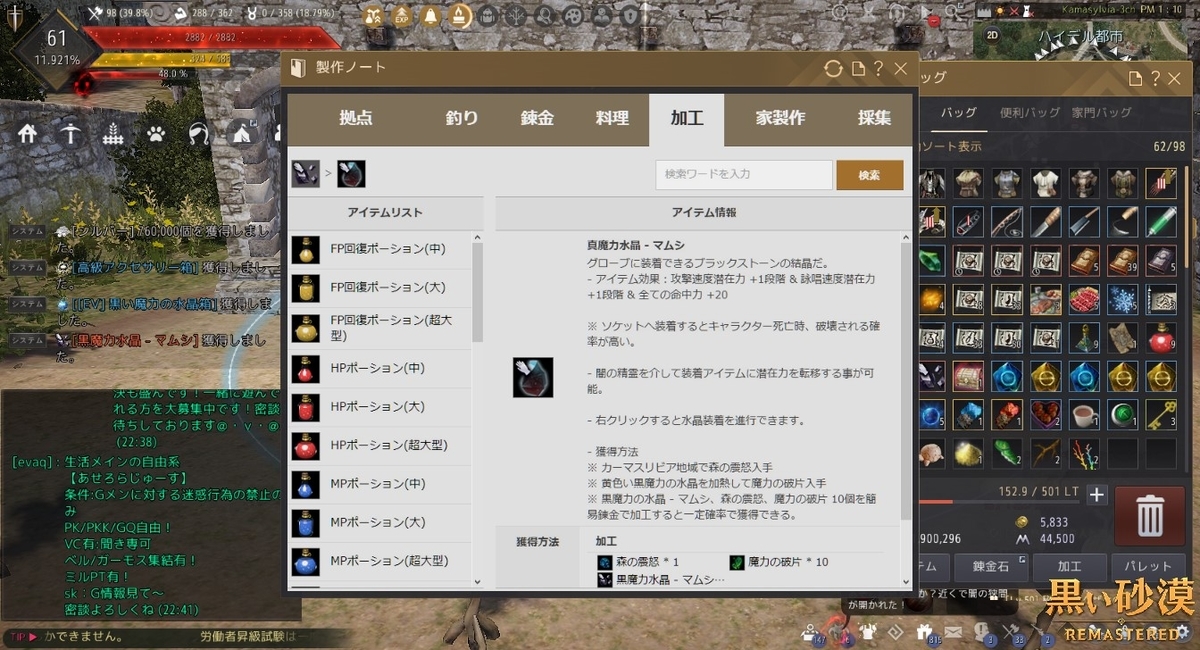Open the 釣り tab

point(462,118)
